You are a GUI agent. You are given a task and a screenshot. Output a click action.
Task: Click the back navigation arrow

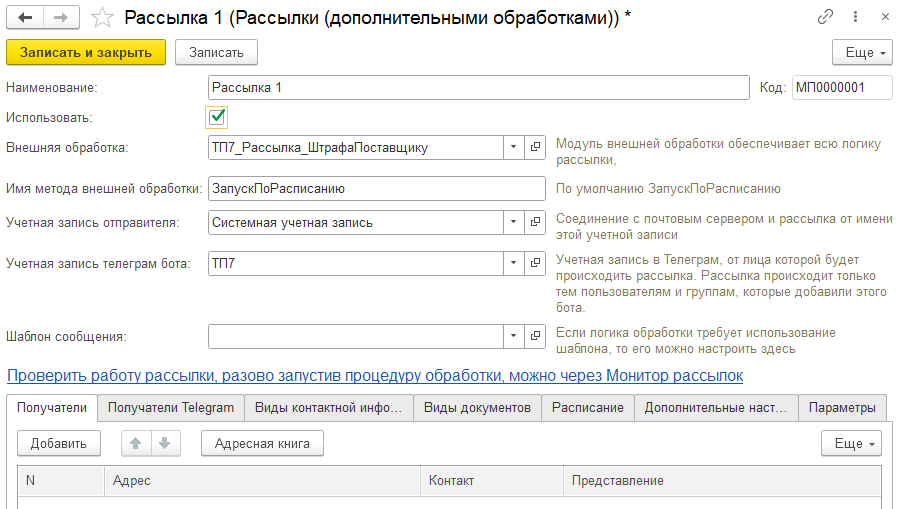[25, 18]
